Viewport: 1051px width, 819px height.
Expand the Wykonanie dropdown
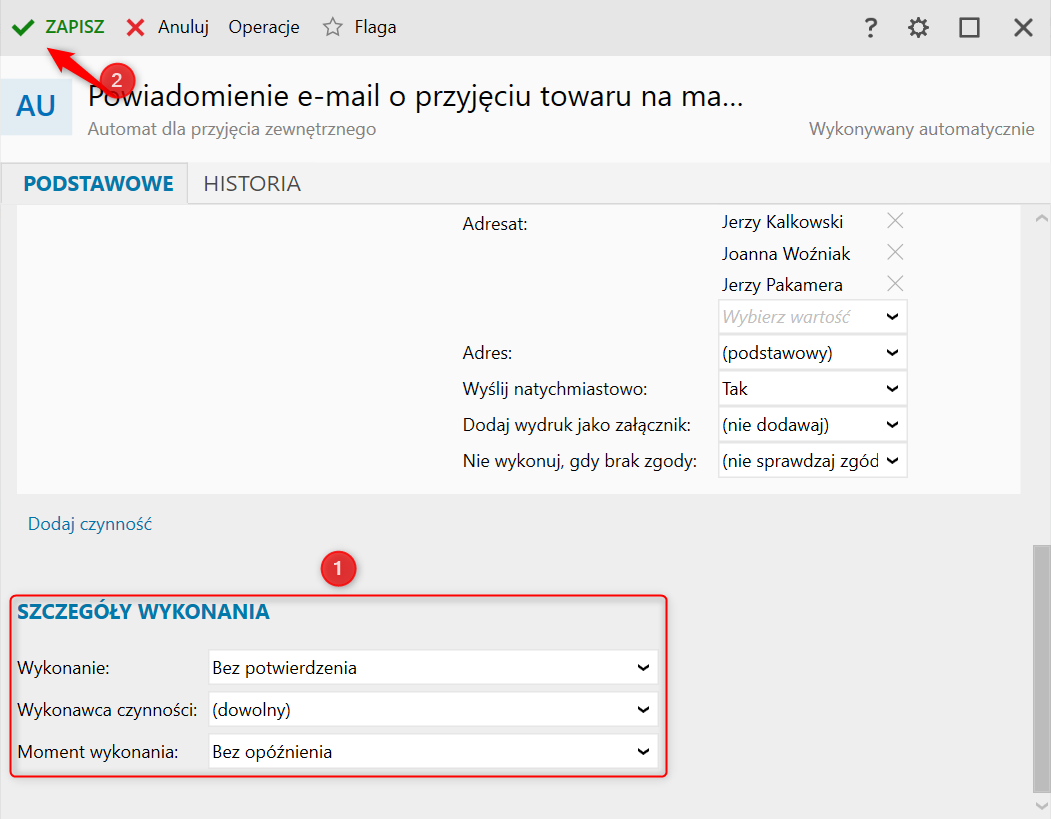coord(433,667)
